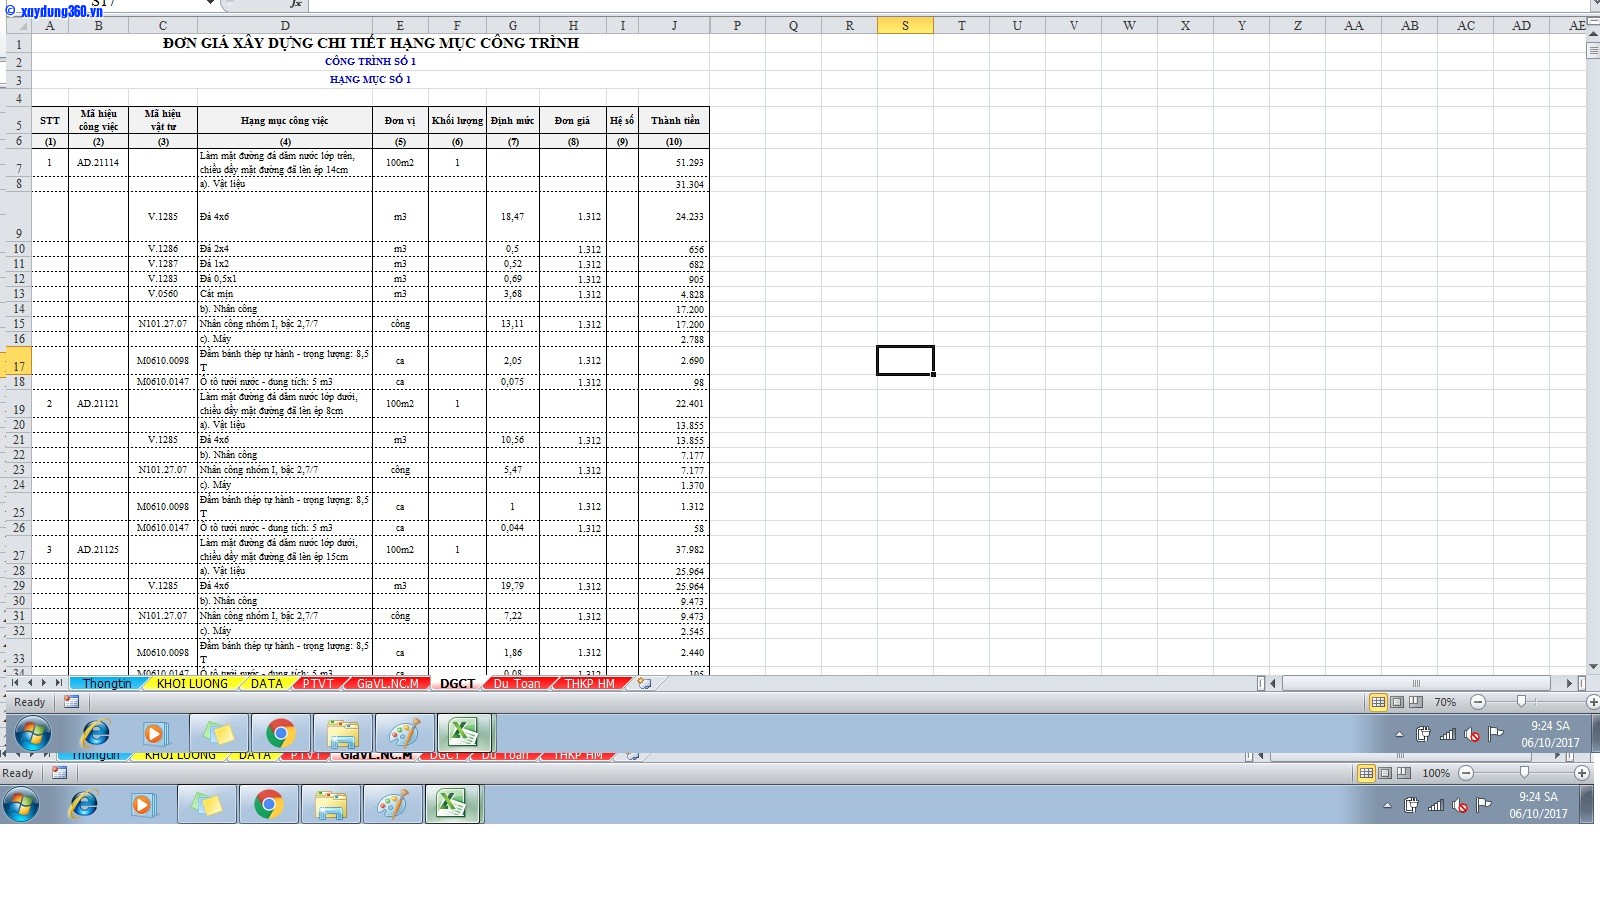Switch to Page Layout view beside 70% zoom

[x=1397, y=702]
